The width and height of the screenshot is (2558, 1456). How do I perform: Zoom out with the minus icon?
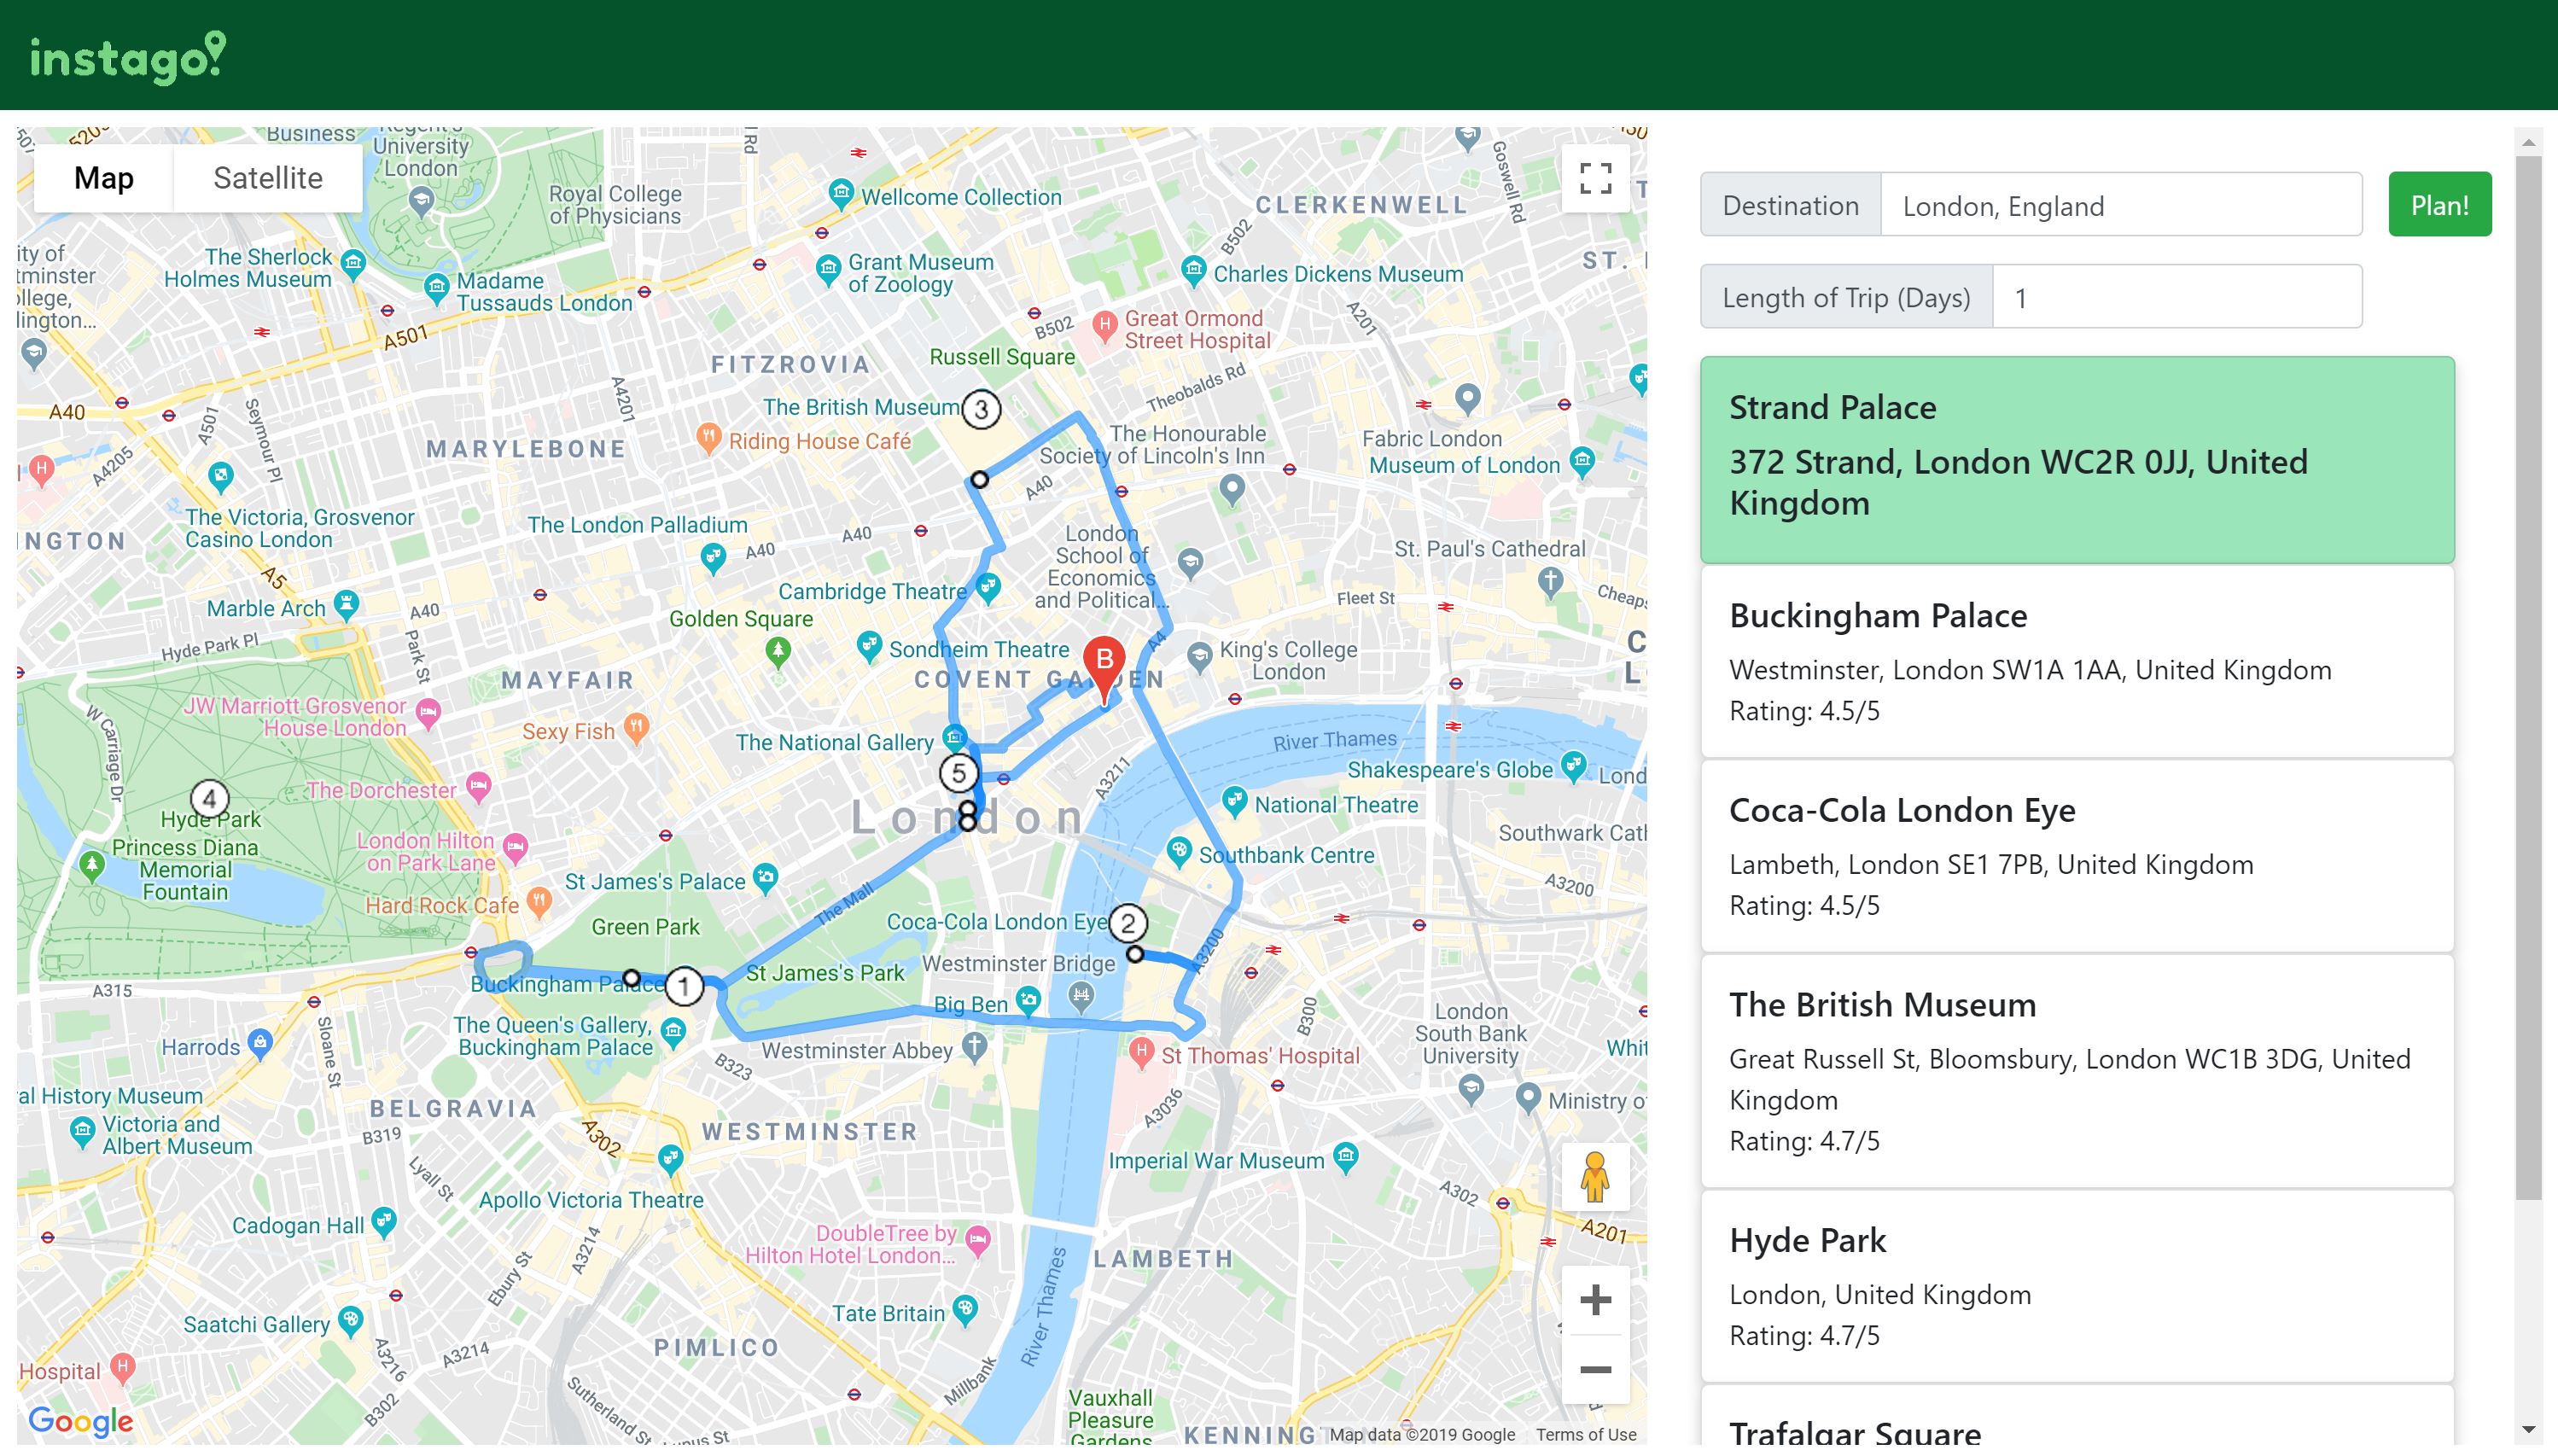(x=1595, y=1369)
